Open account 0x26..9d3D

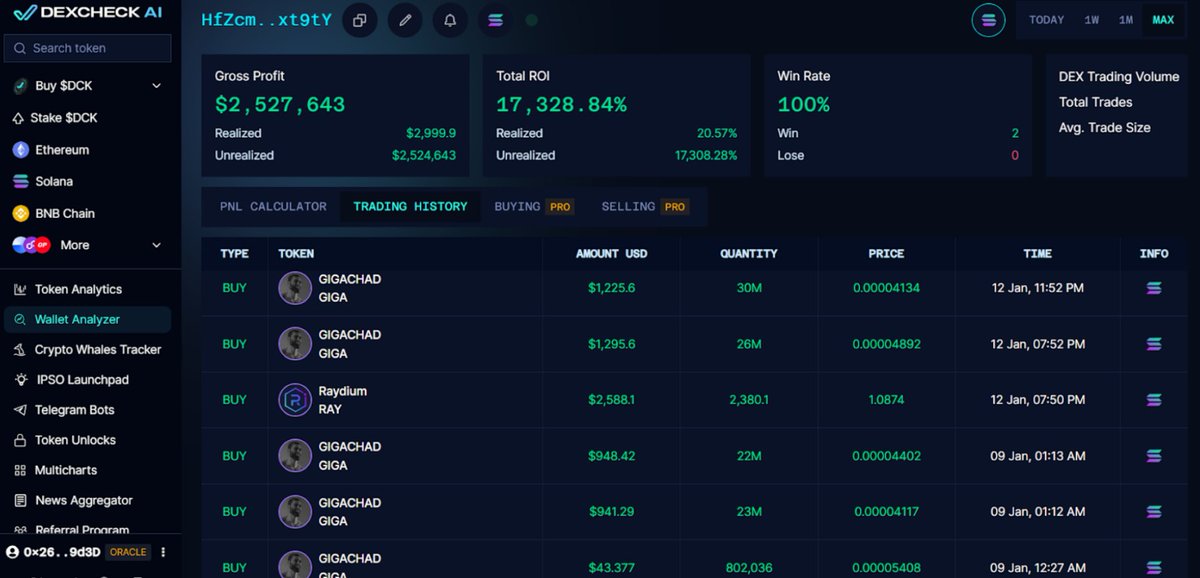(x=54, y=552)
